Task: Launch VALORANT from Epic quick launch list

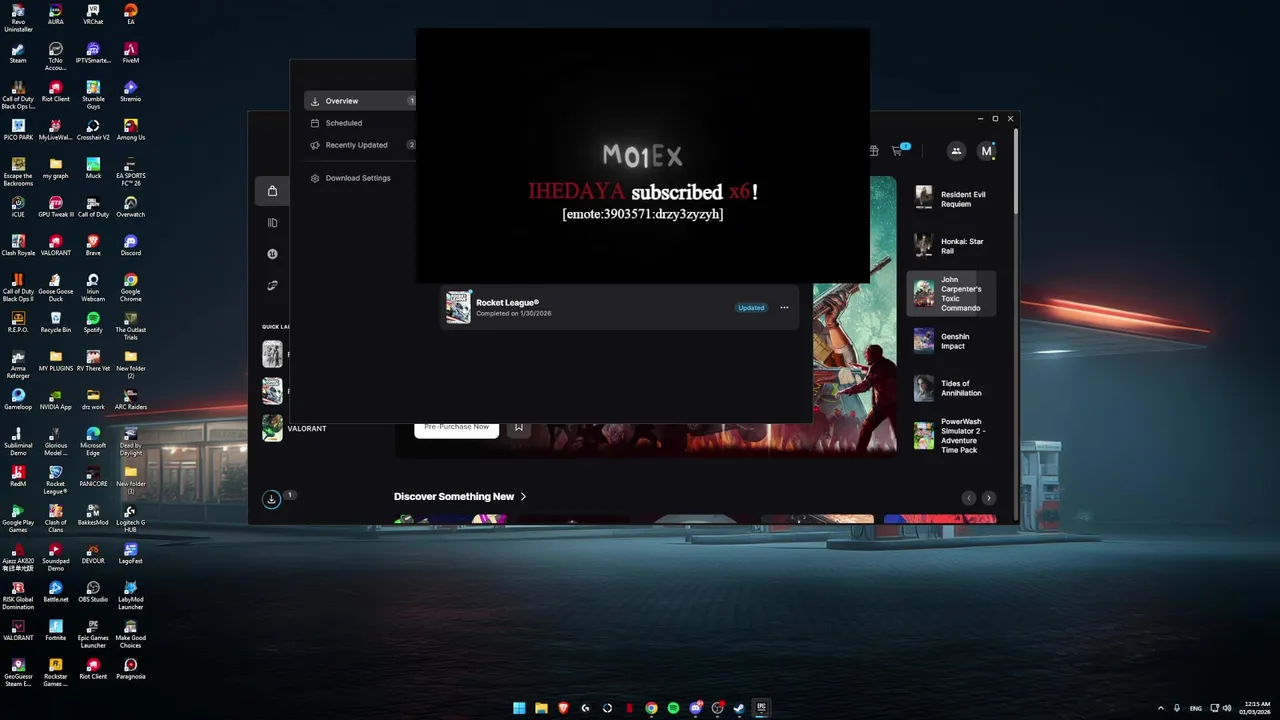Action: 294,428
